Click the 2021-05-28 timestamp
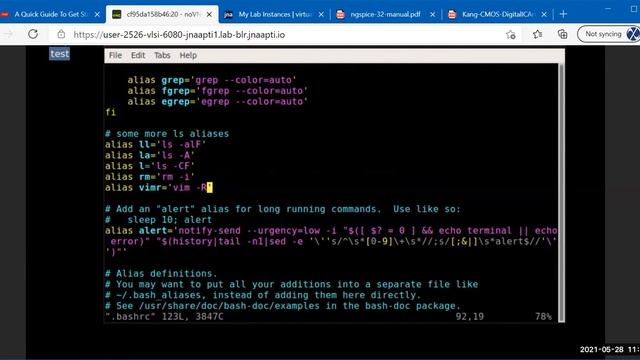 tap(609, 349)
